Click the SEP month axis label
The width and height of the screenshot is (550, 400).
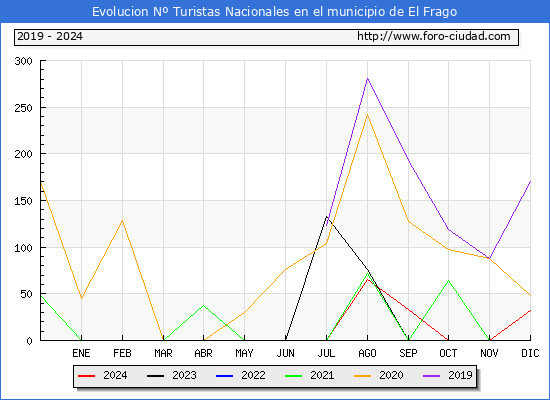pyautogui.click(x=408, y=353)
